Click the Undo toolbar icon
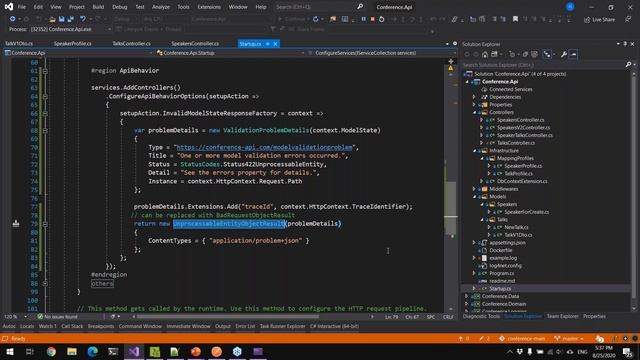The width and height of the screenshot is (640, 360). pyautogui.click(x=83, y=19)
